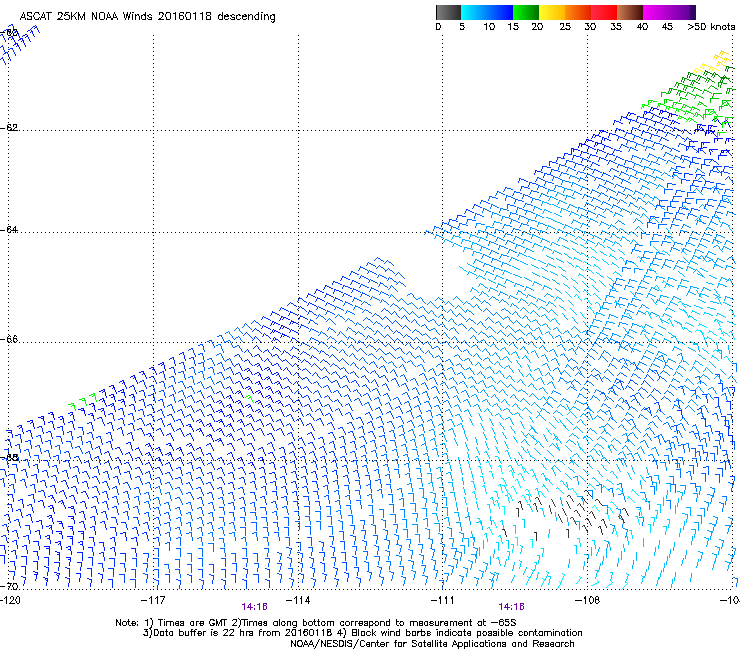Click the lone green wind barb near -115 longitude
This screenshot has height=650, width=740.
[x=249, y=399]
